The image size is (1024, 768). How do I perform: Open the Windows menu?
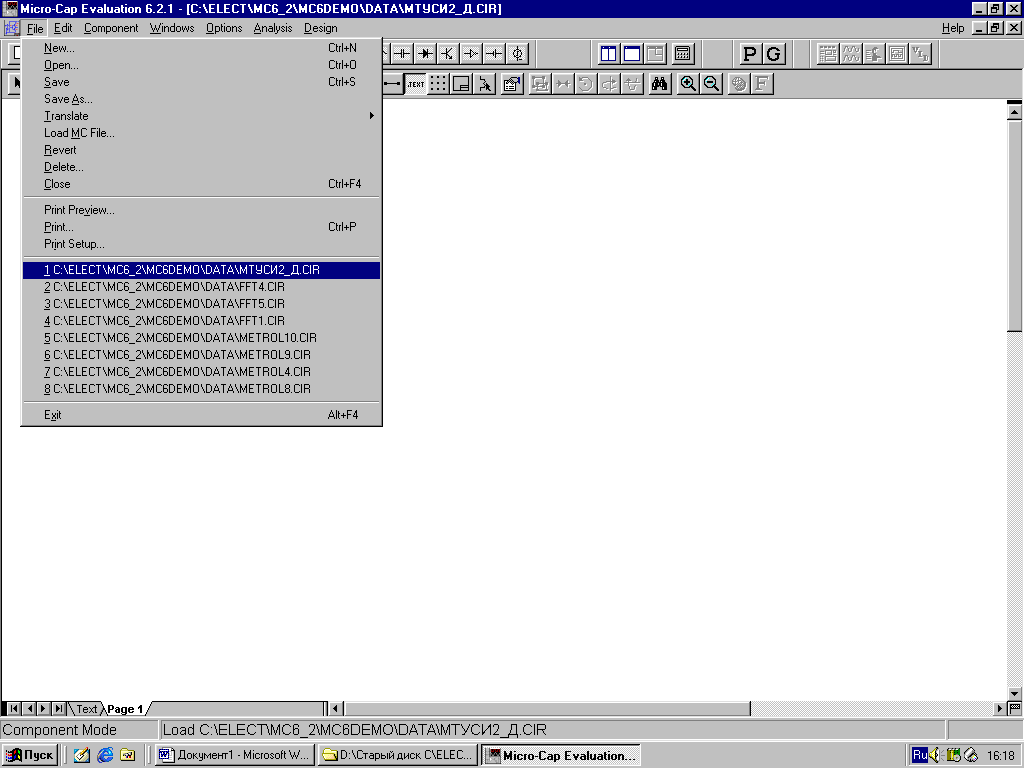[172, 28]
